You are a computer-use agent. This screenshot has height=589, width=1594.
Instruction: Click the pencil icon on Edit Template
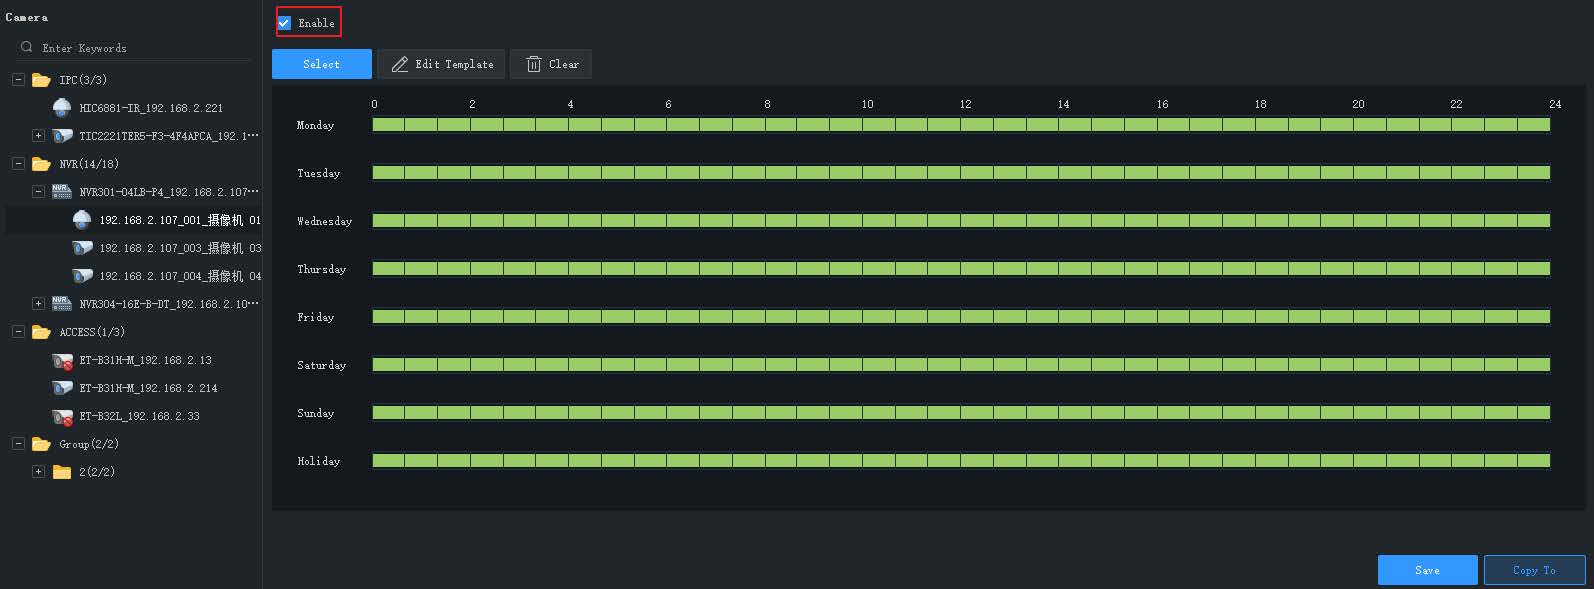click(399, 64)
